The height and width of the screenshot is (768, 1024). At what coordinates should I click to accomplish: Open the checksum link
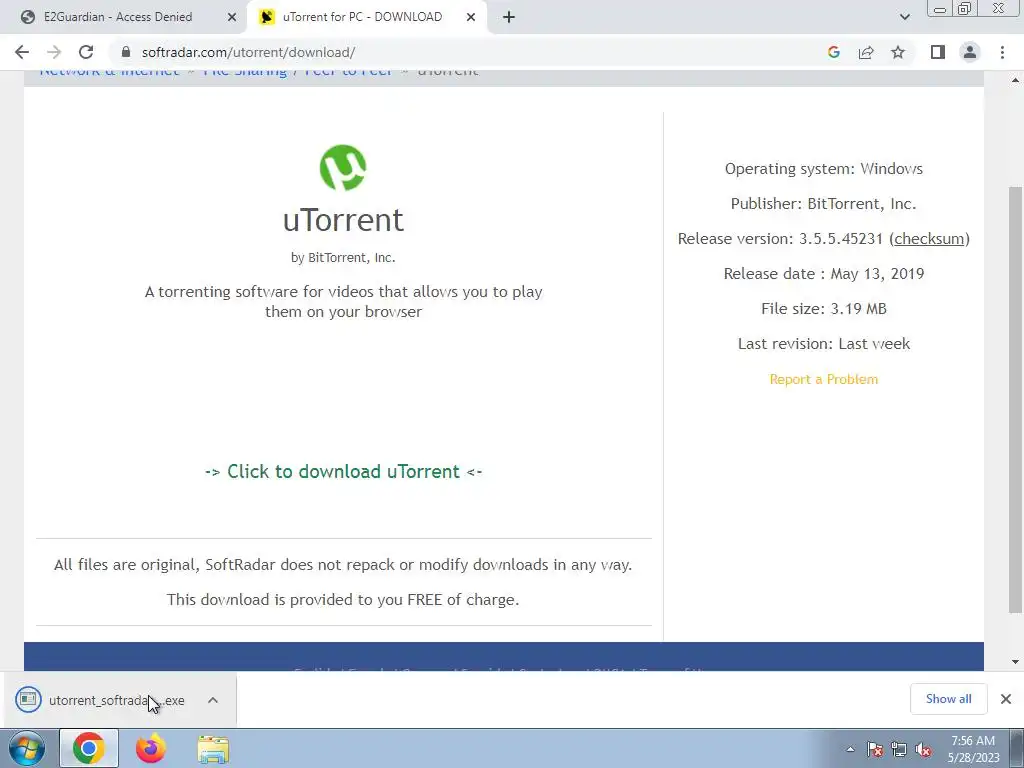[929, 239]
